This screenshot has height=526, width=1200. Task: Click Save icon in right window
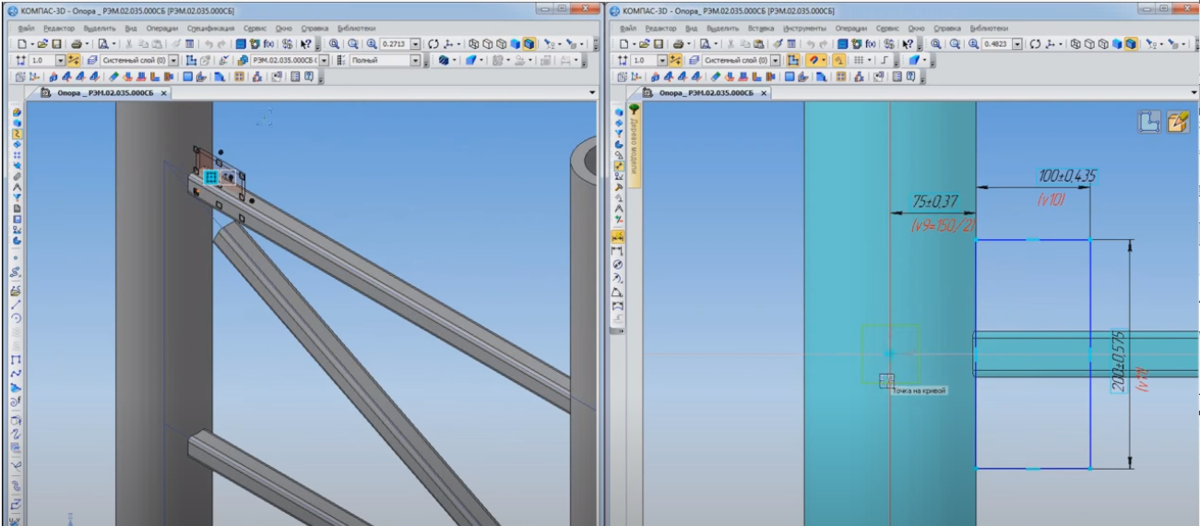(659, 44)
